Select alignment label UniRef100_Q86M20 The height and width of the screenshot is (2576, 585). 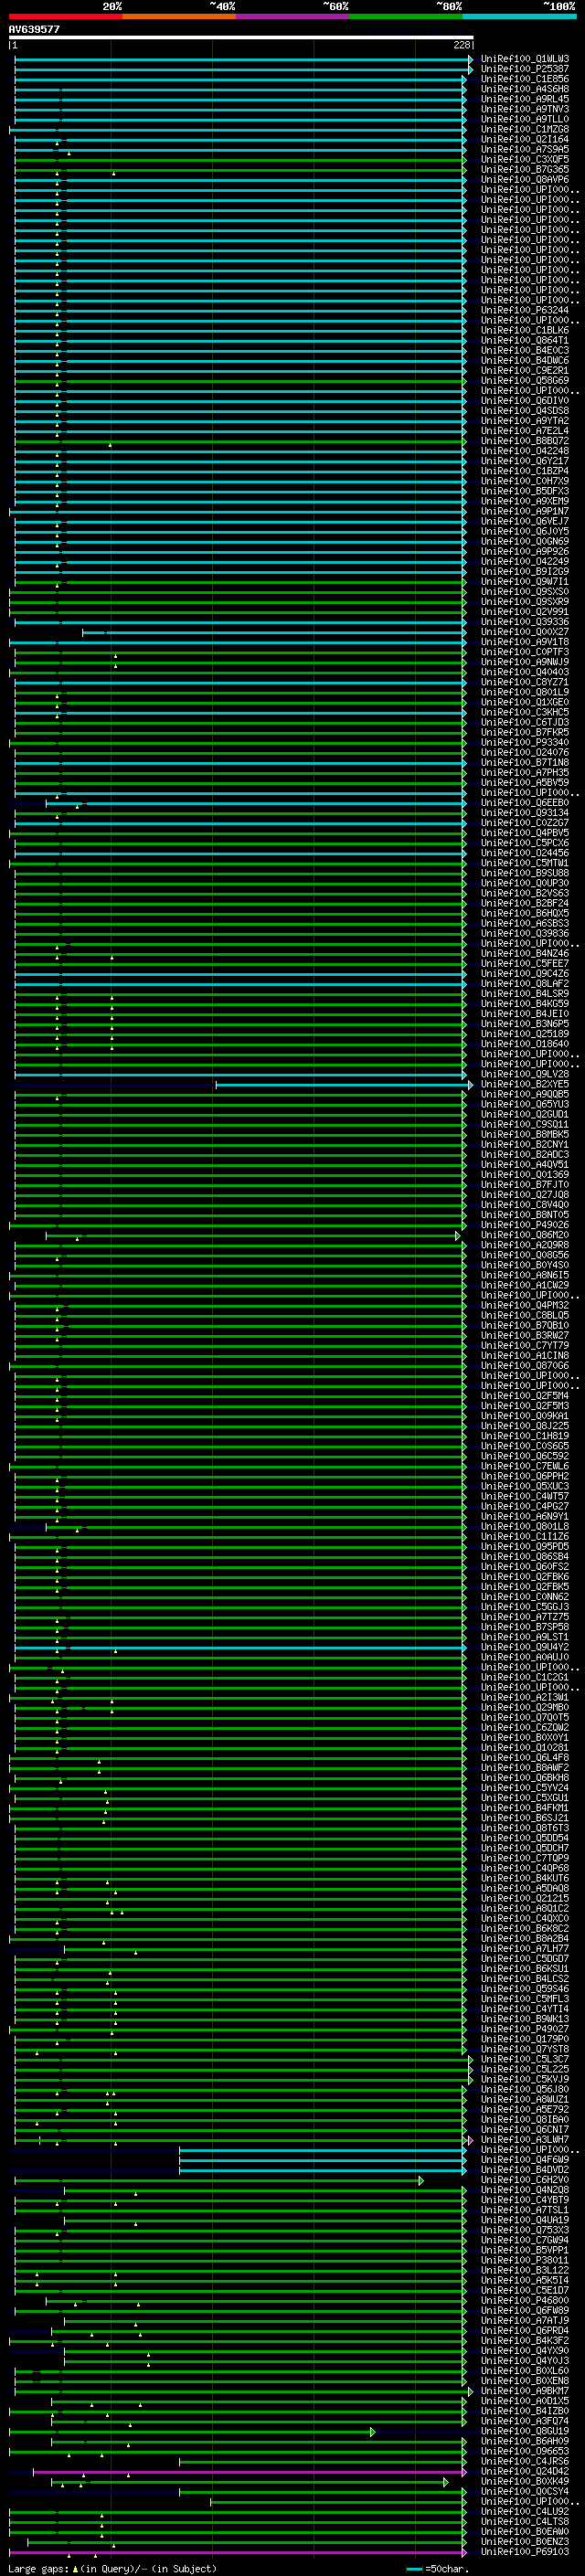tap(524, 1235)
